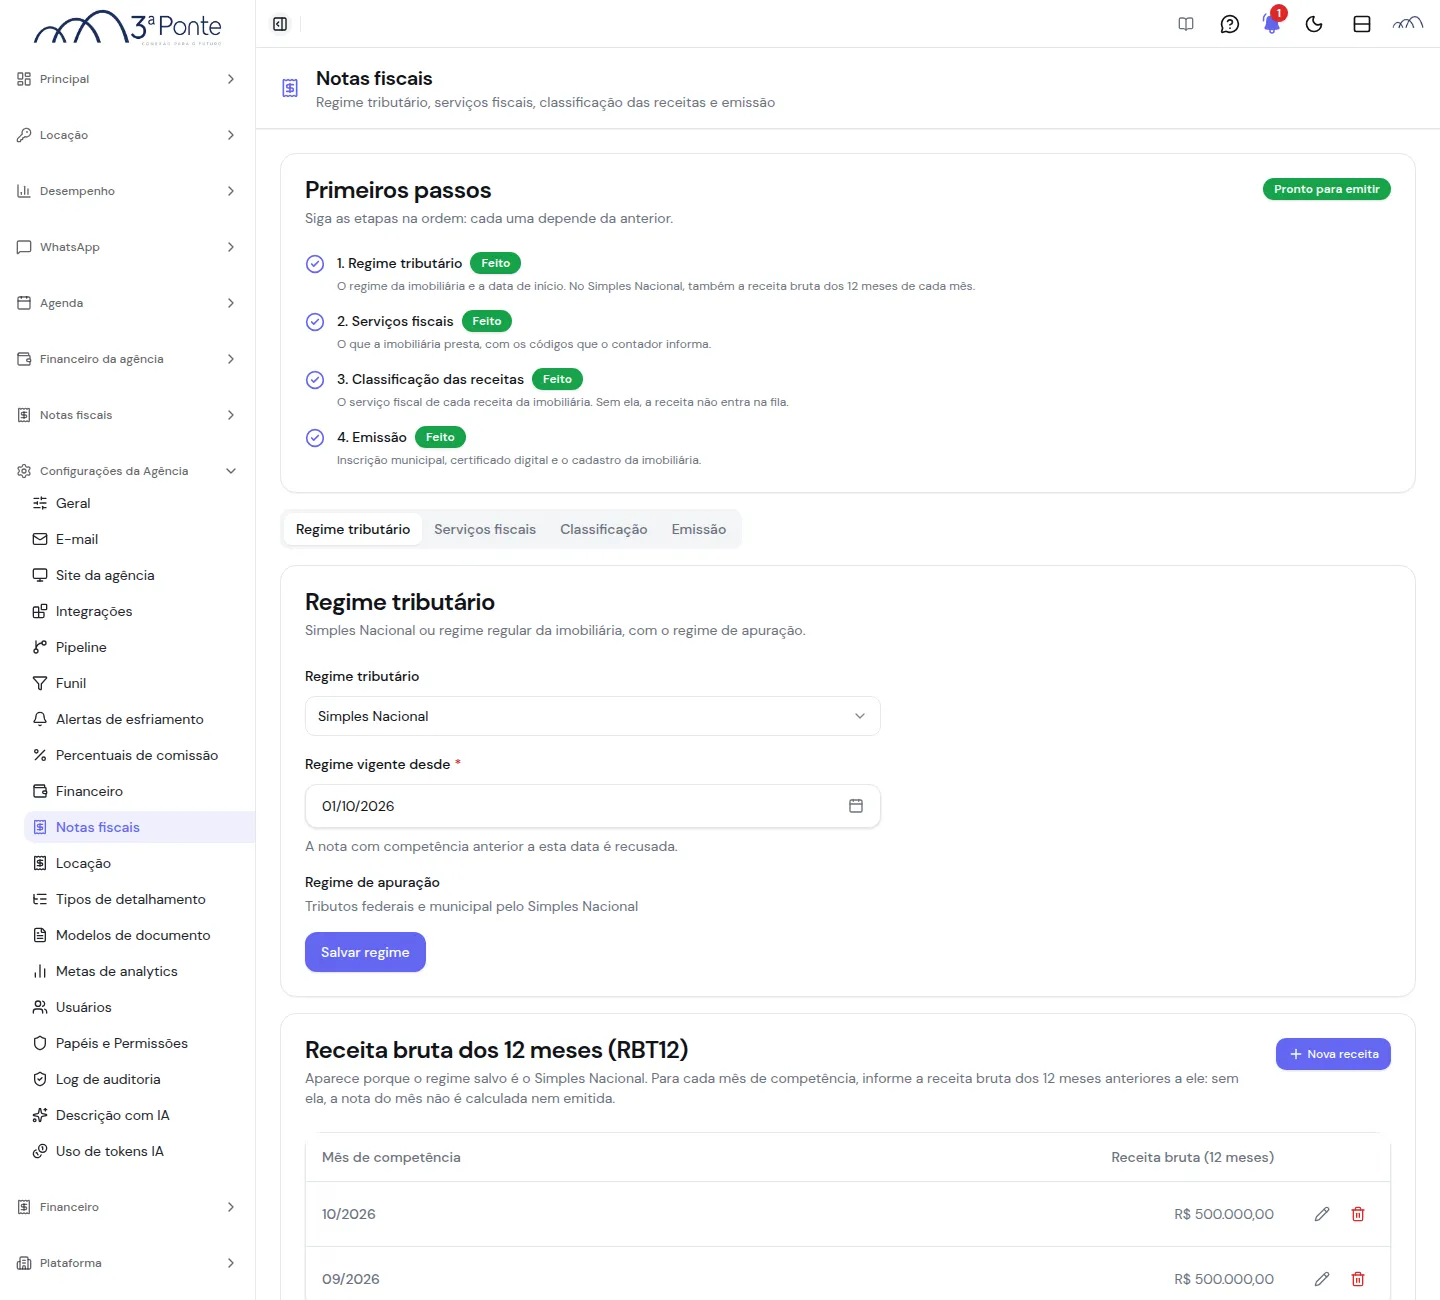
Task: Expand the Plataforma sidebar section
Action: coord(127,1263)
